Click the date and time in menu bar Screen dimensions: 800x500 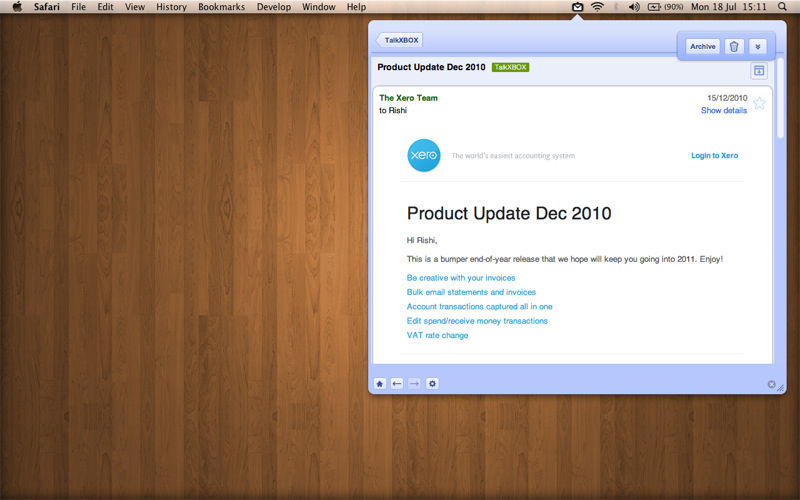pos(729,7)
